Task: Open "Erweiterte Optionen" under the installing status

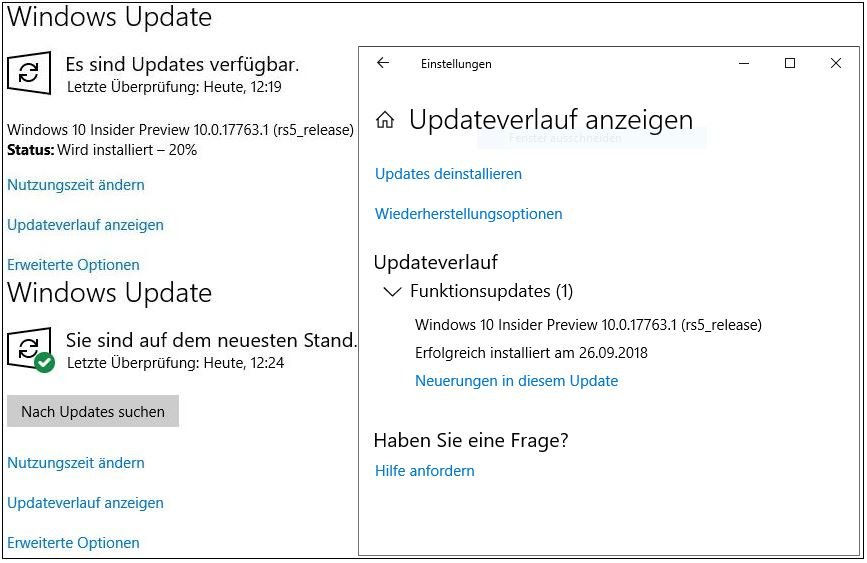Action: tap(73, 265)
